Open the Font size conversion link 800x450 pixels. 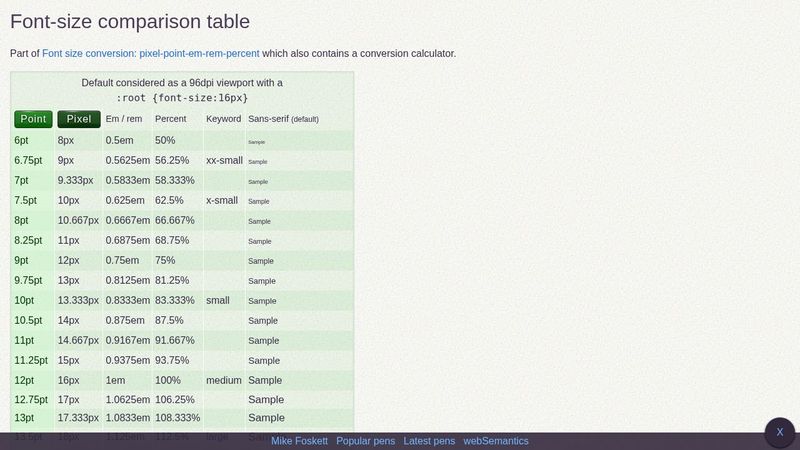(151, 54)
